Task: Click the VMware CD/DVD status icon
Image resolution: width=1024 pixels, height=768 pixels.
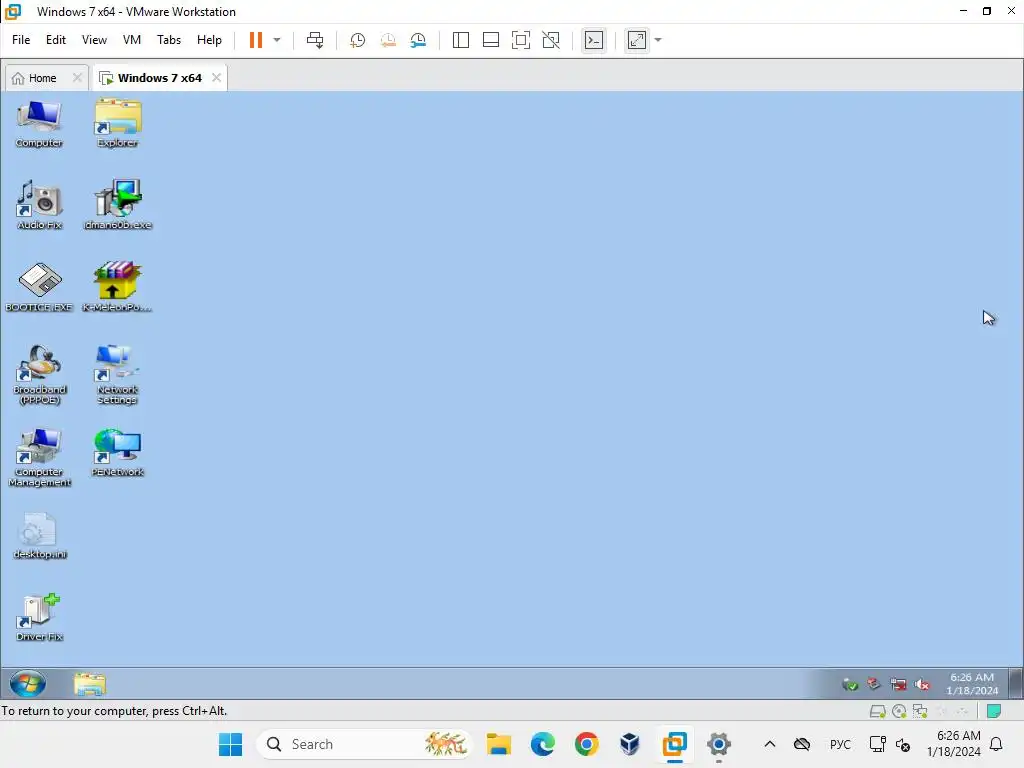Action: (x=899, y=711)
